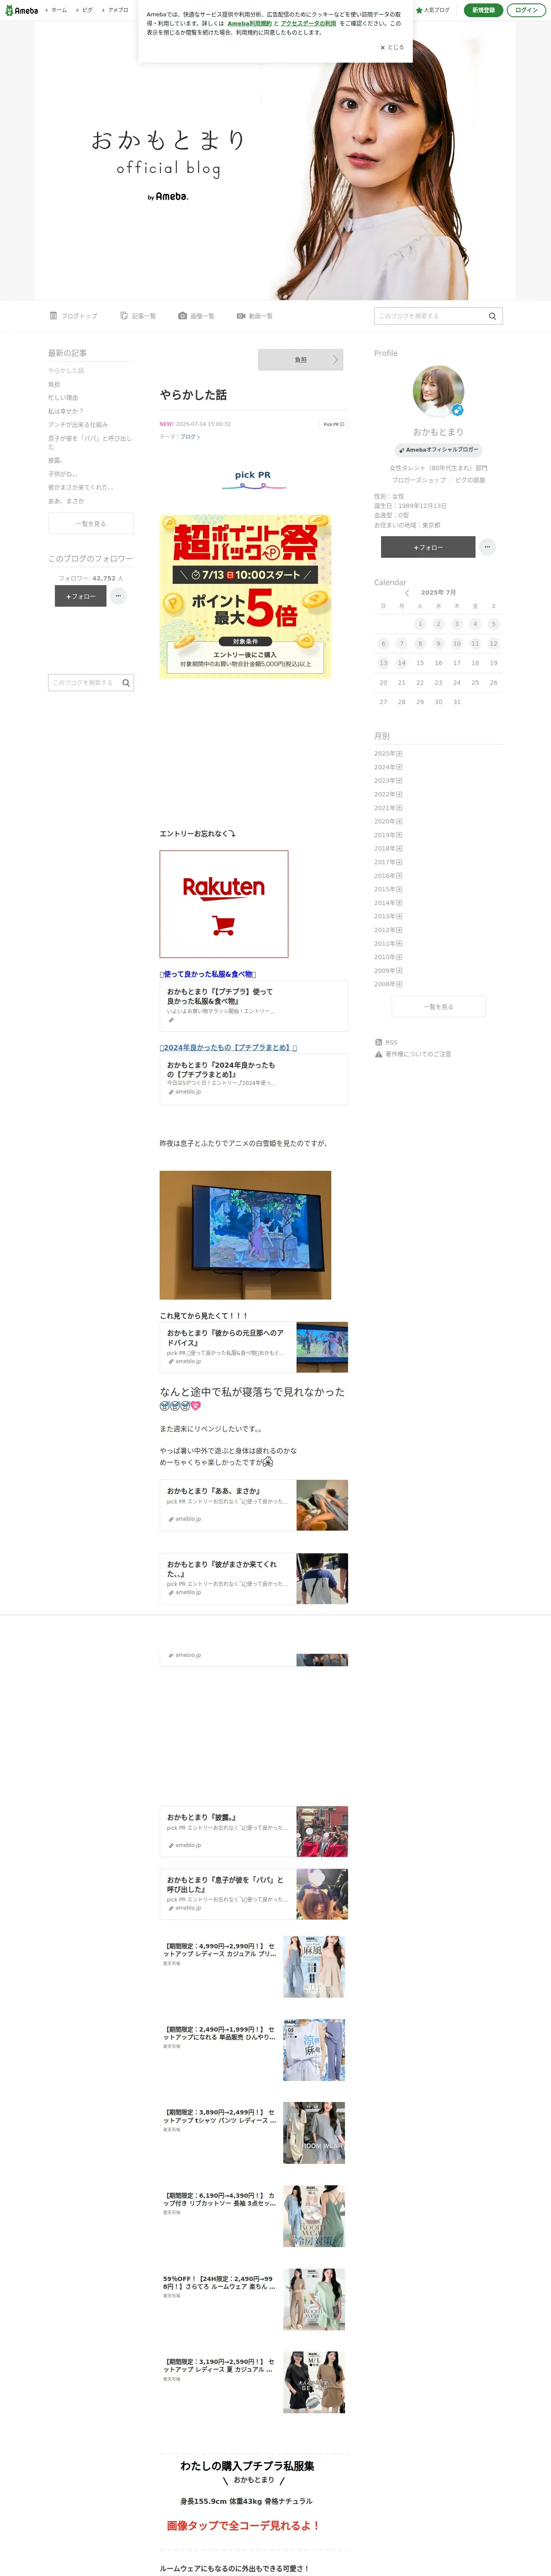The height and width of the screenshot is (2576, 551).
Task: Click 一覧を見る under the monthly archive
Action: 438,1007
